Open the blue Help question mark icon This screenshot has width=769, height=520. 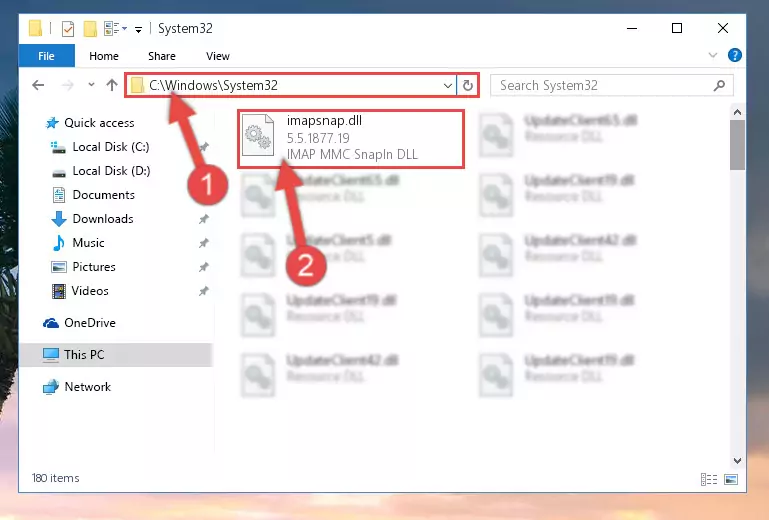pos(735,55)
